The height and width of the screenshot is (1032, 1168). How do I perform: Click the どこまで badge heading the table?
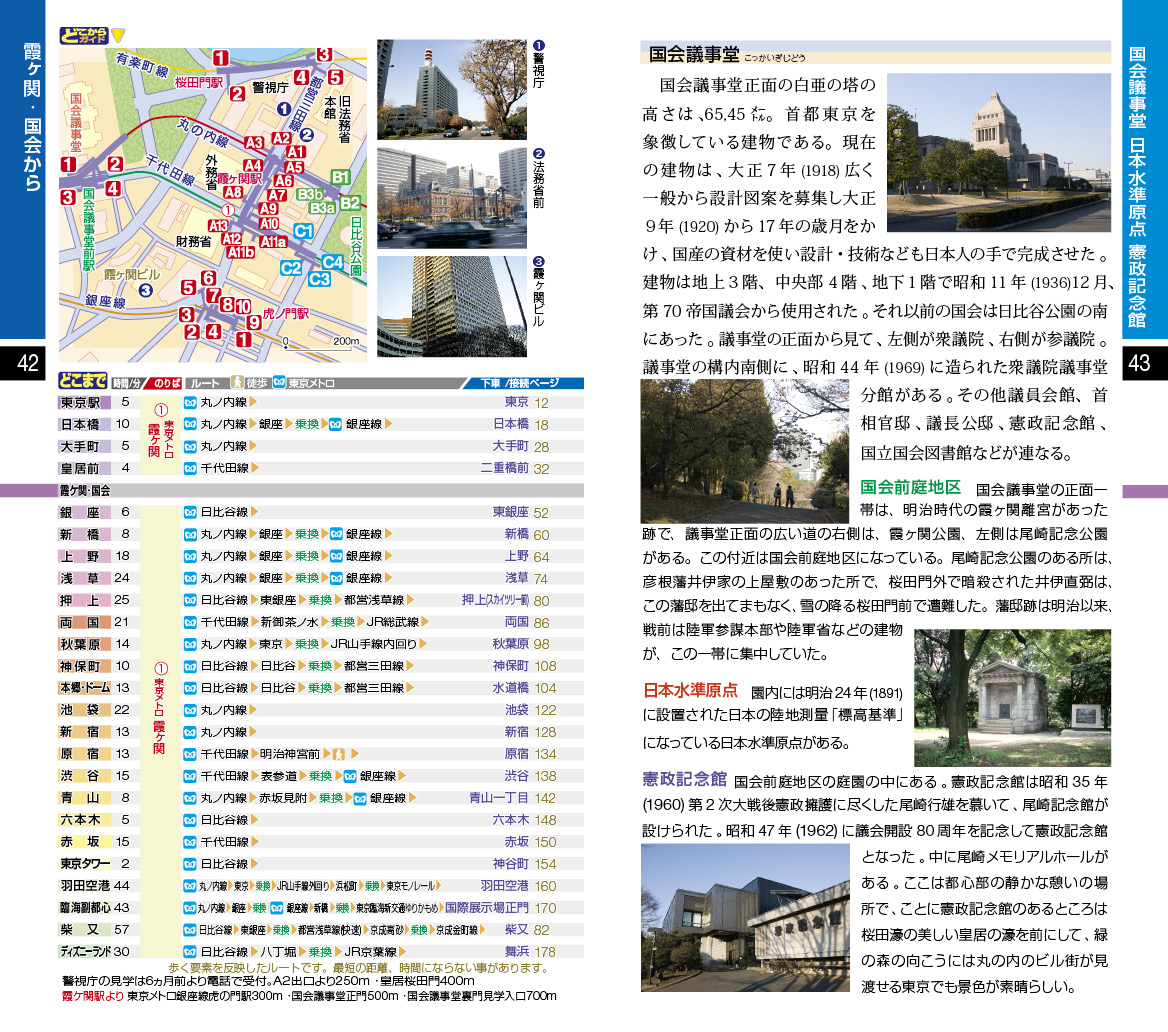click(83, 383)
